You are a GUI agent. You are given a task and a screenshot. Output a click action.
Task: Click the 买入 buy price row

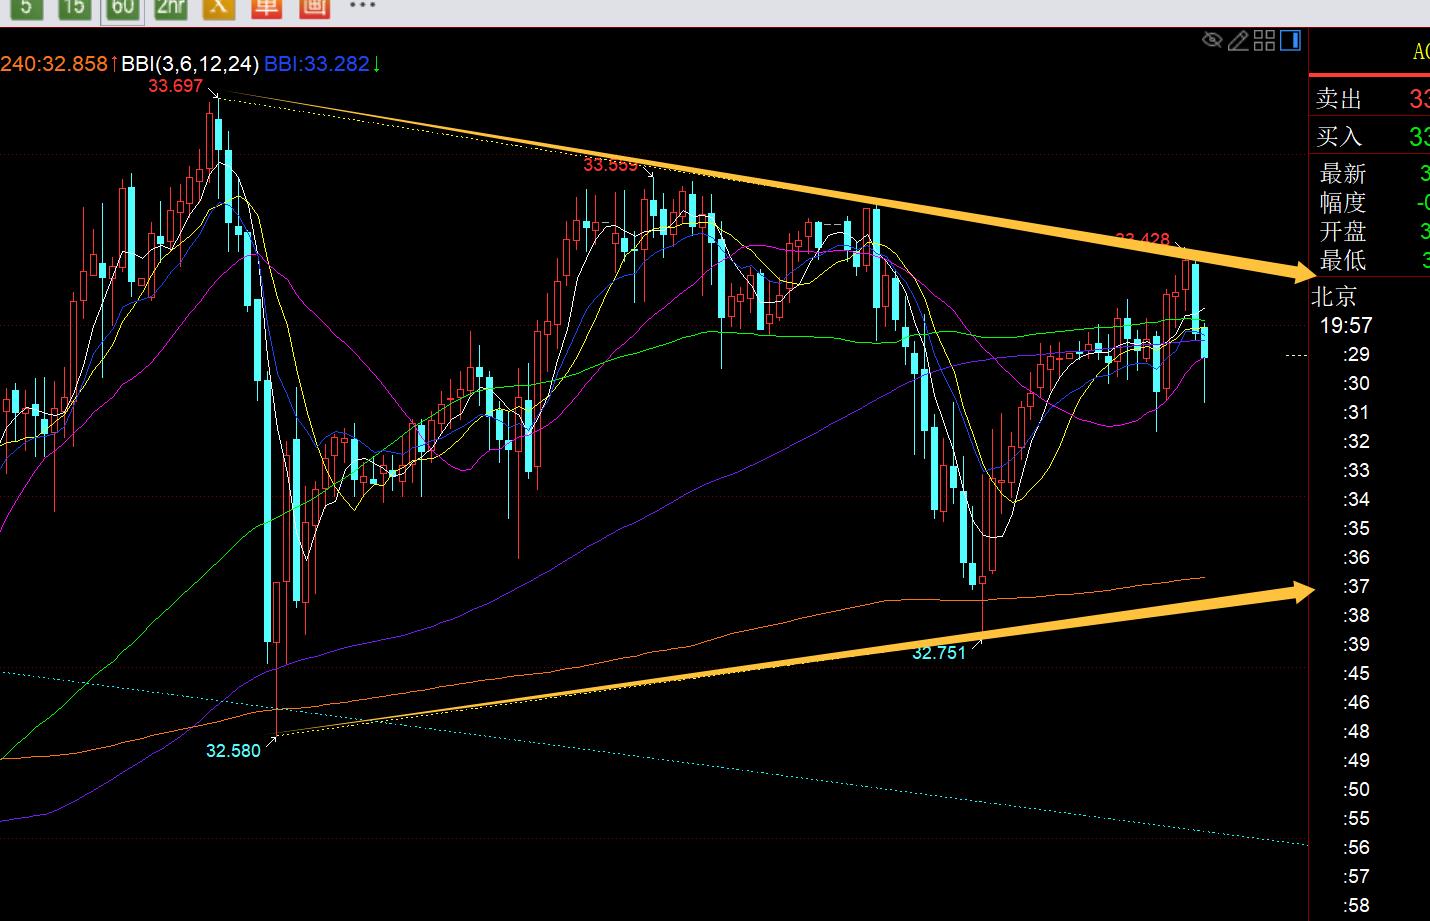point(1369,136)
